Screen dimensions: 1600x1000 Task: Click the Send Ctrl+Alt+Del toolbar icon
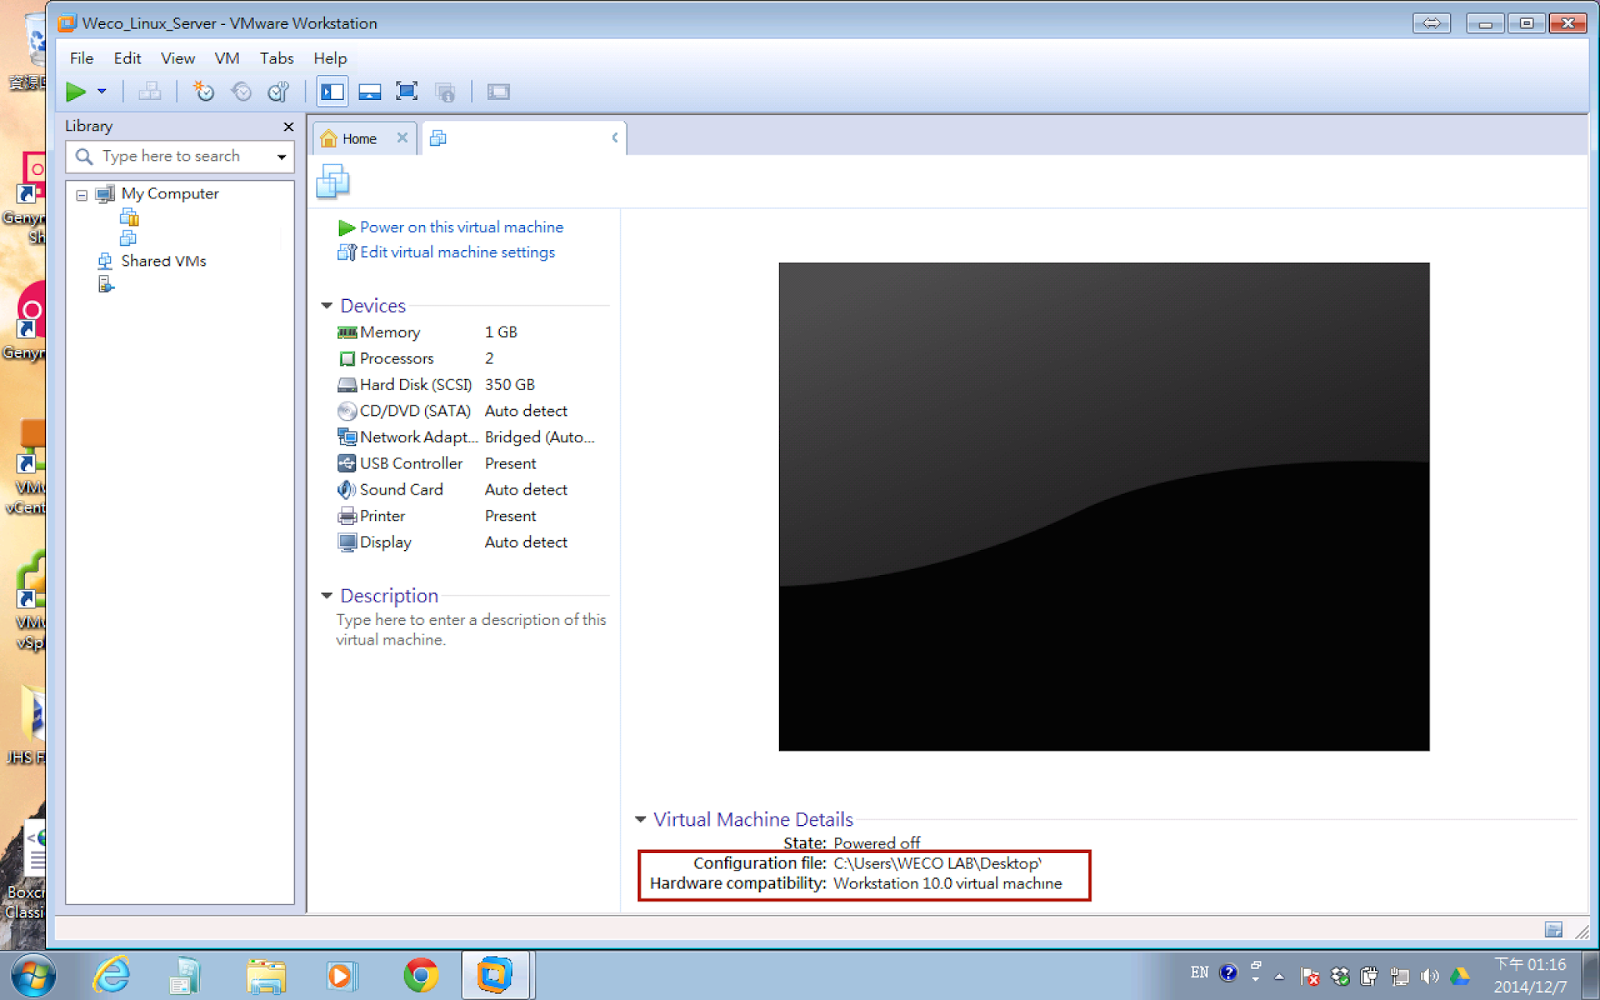(x=150, y=92)
